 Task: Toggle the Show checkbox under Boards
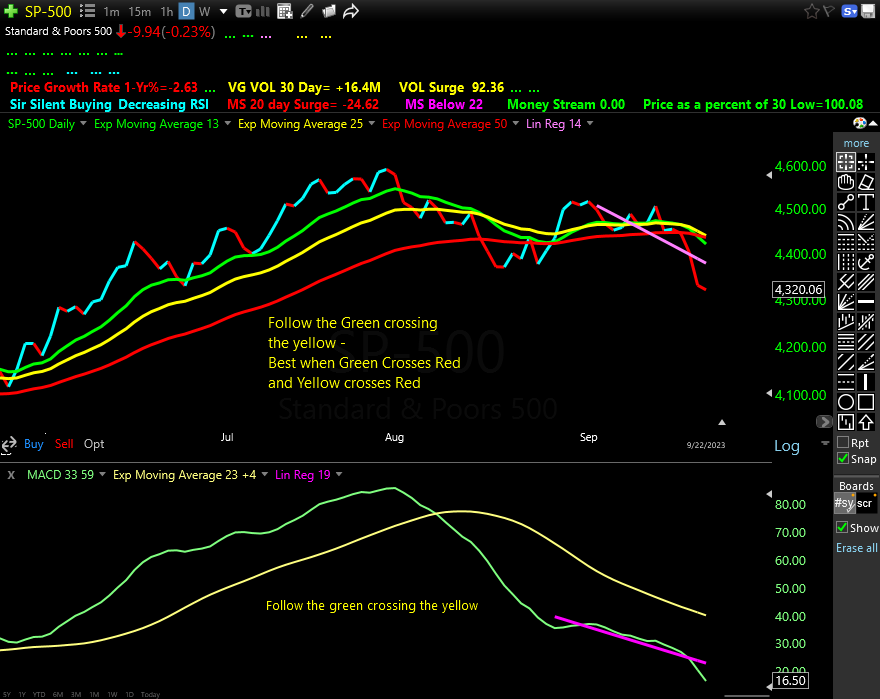tap(843, 528)
